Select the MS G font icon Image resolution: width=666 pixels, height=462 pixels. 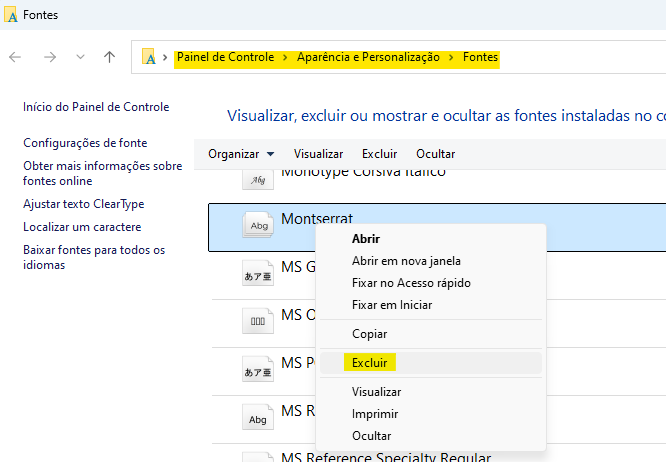258,273
